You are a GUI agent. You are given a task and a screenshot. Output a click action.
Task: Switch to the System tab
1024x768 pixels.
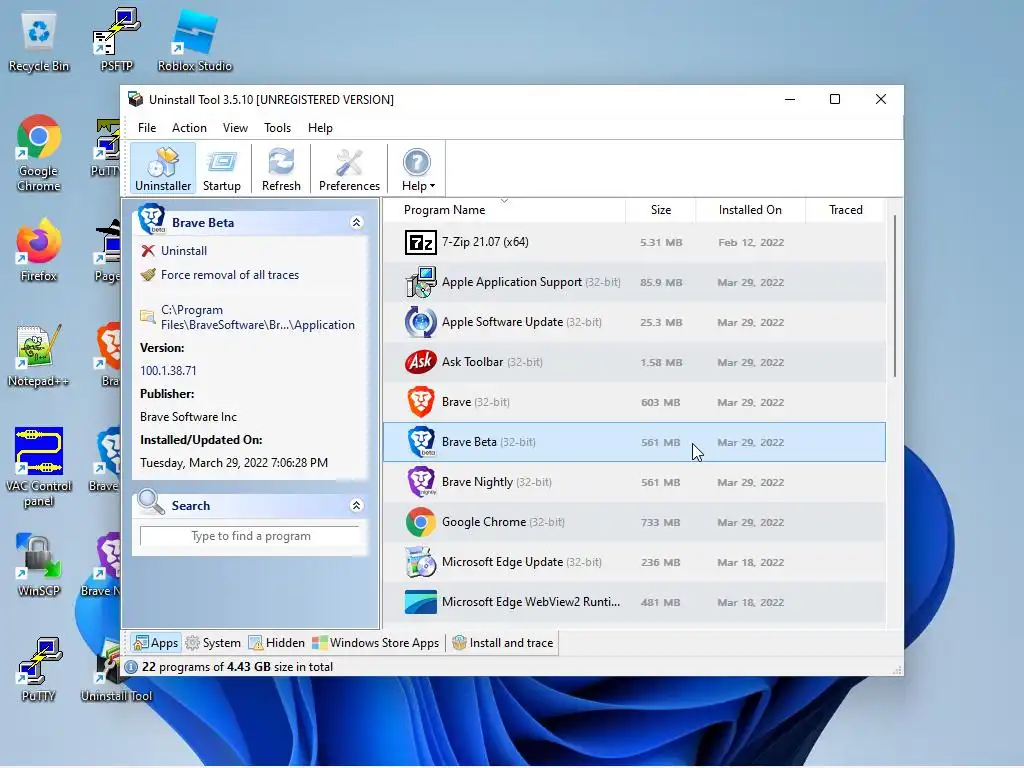(x=213, y=643)
